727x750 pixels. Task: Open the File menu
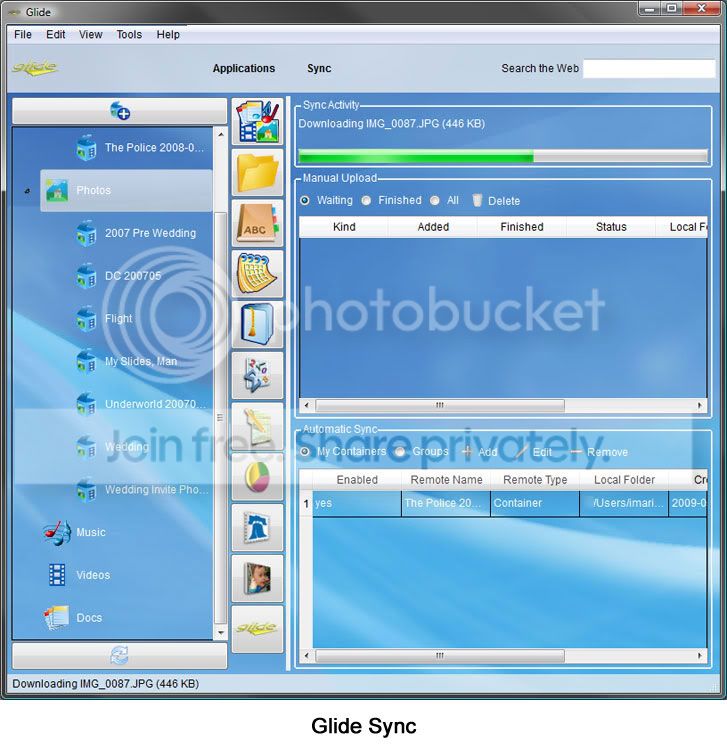pyautogui.click(x=22, y=34)
